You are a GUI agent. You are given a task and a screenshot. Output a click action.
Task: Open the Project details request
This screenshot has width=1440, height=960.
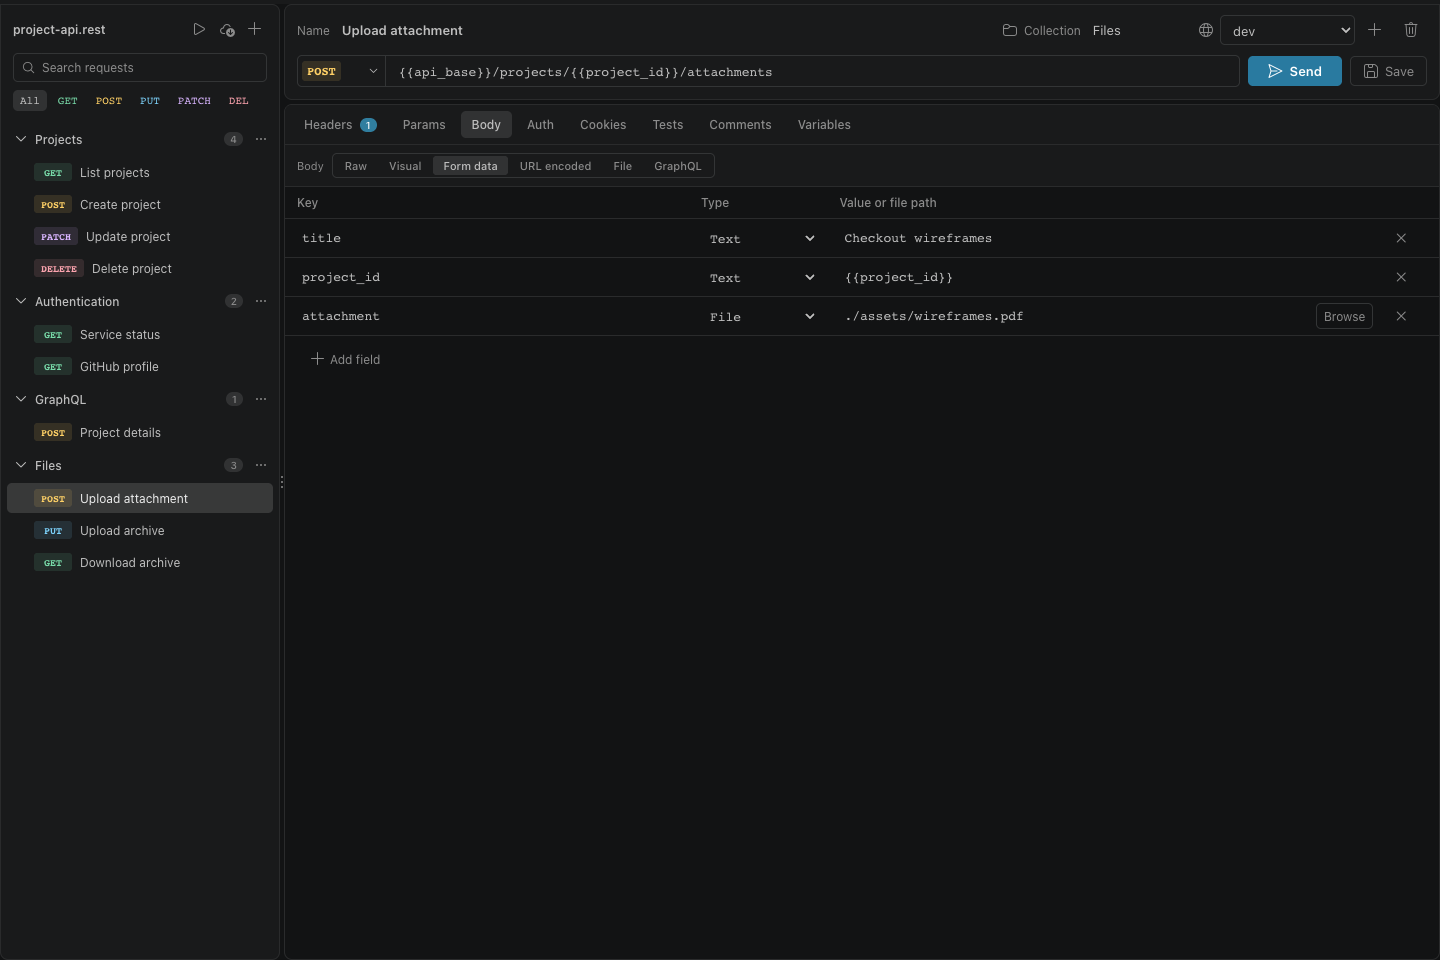point(140,432)
